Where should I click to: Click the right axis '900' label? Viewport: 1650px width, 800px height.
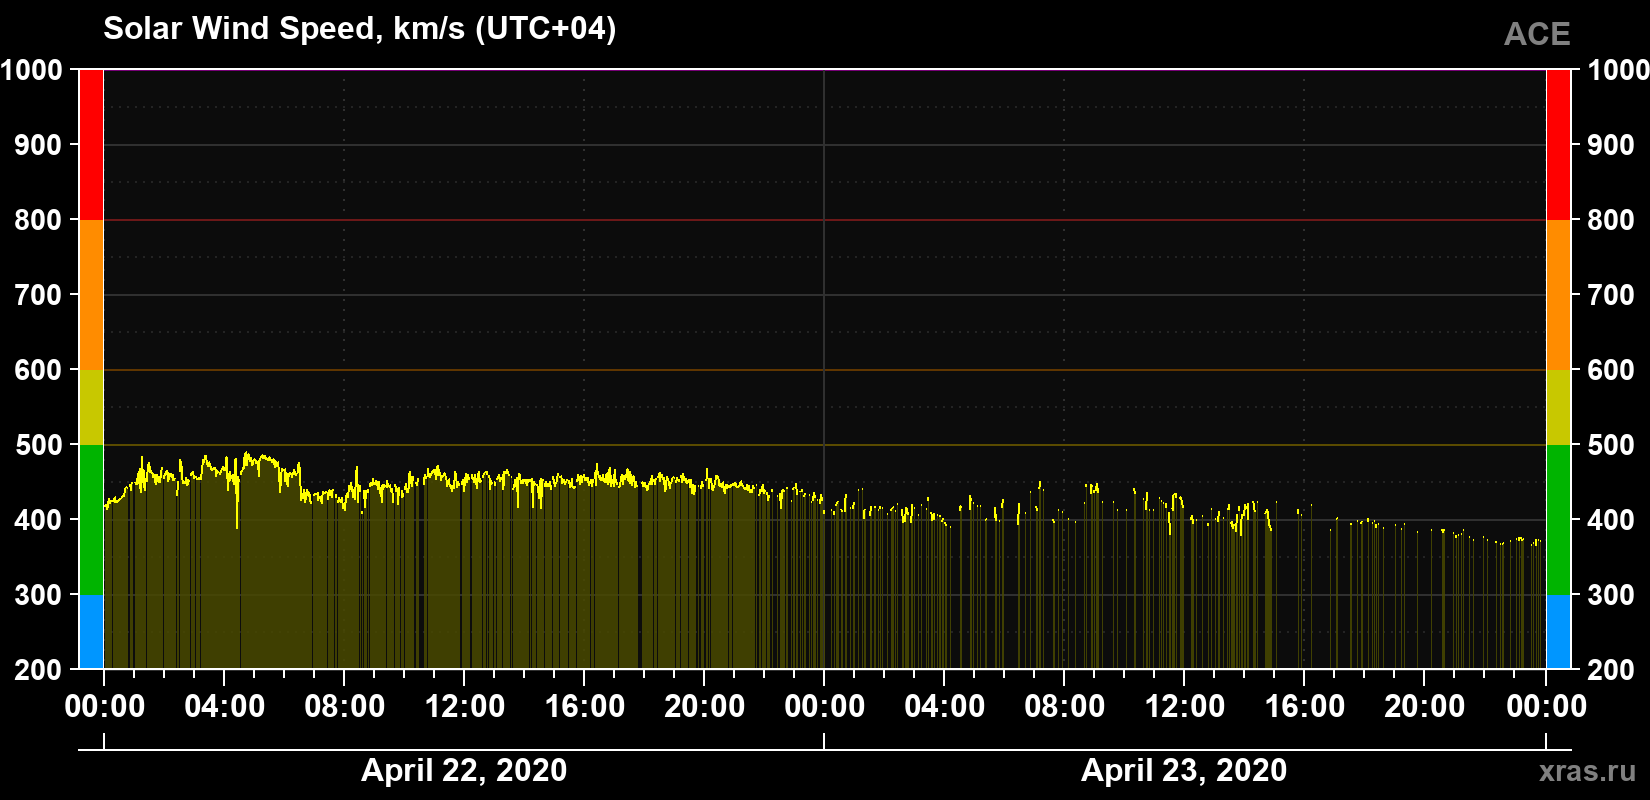(x=1611, y=145)
